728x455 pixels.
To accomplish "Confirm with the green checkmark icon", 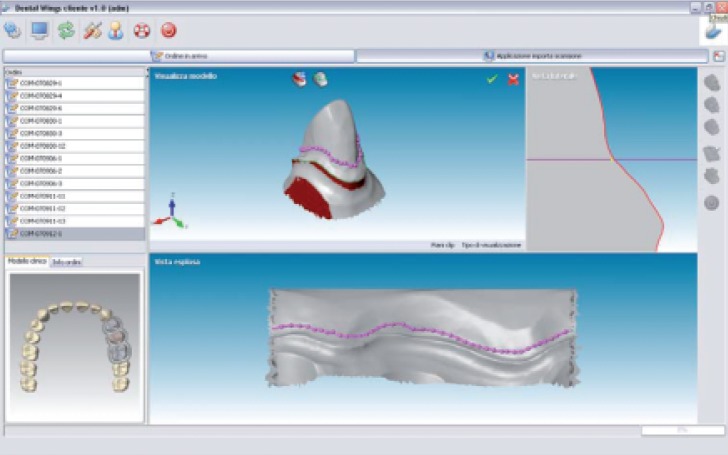I will point(492,79).
